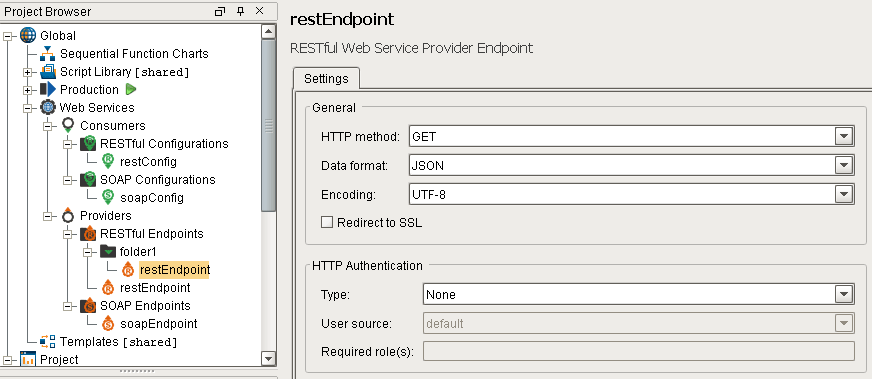The image size is (872, 379).
Task: Select the soapConfig tree item label
Action: (x=152, y=198)
